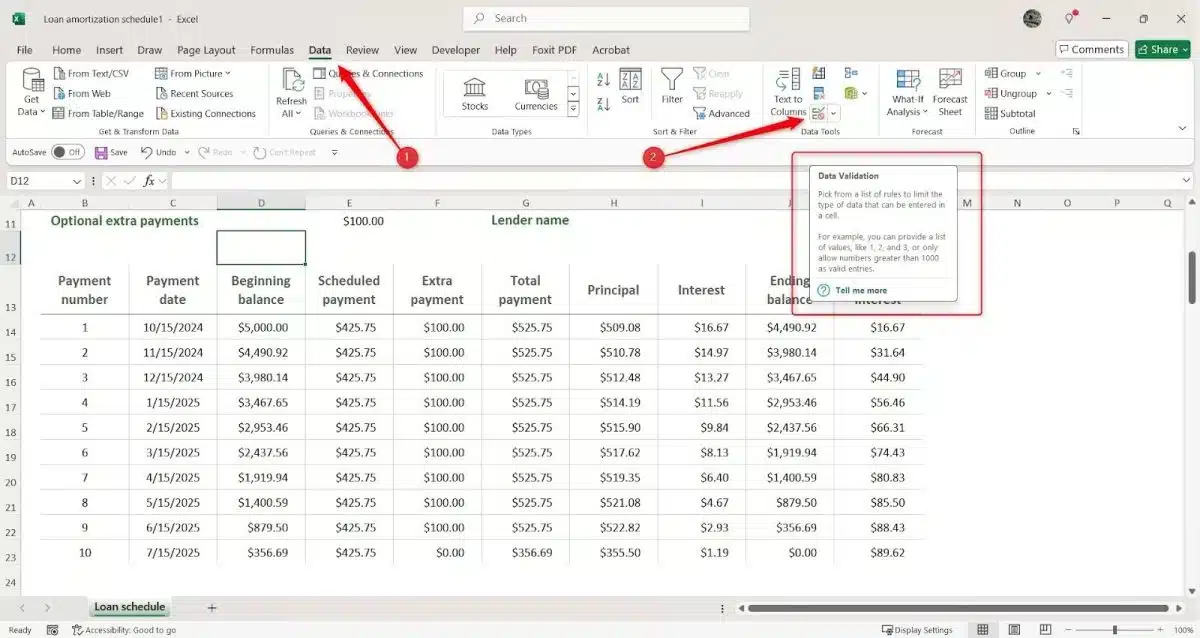Switch to the Insert tab

(110, 50)
